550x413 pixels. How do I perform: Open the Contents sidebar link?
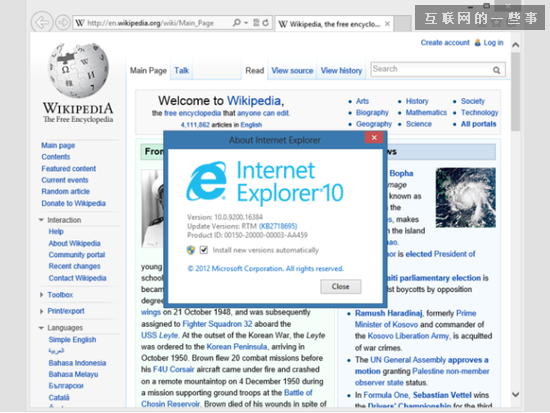click(55, 156)
